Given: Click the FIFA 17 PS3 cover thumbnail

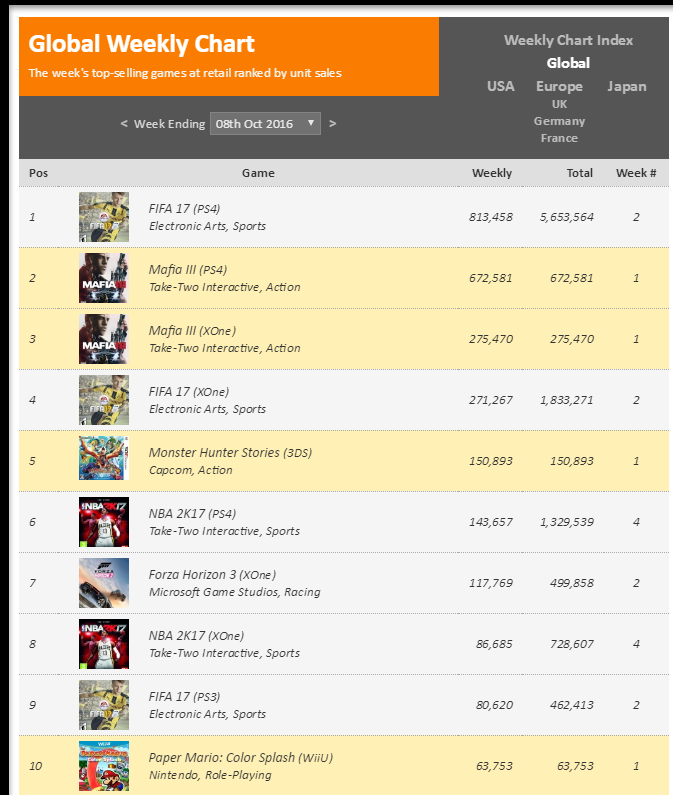Looking at the screenshot, I should click(x=104, y=705).
